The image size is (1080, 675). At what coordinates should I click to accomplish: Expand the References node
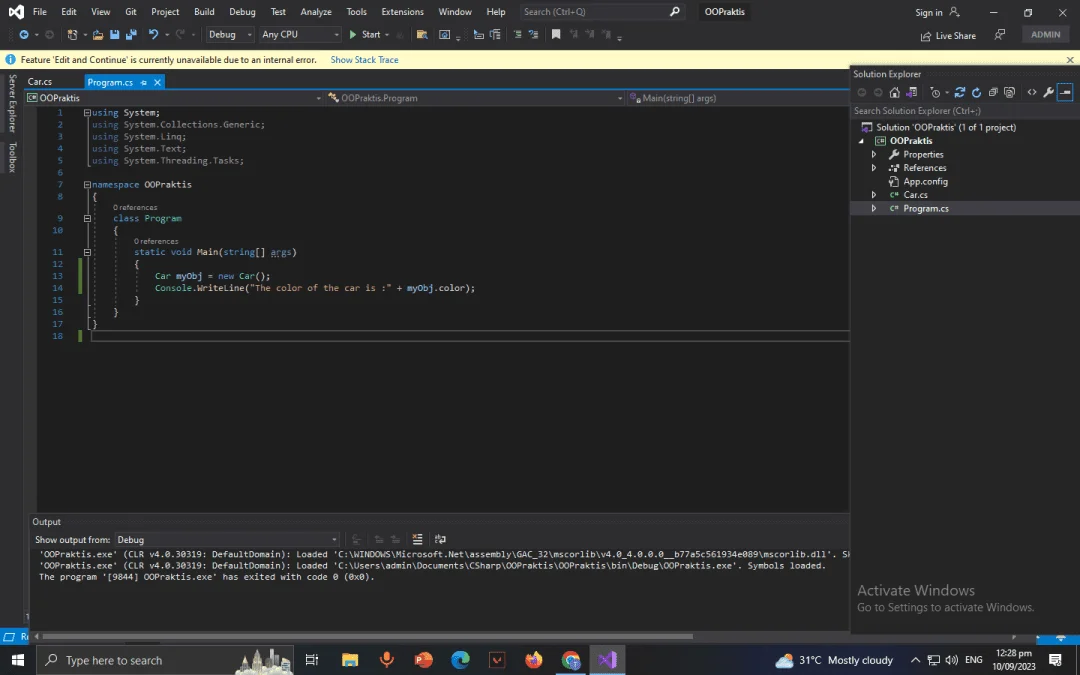click(873, 168)
